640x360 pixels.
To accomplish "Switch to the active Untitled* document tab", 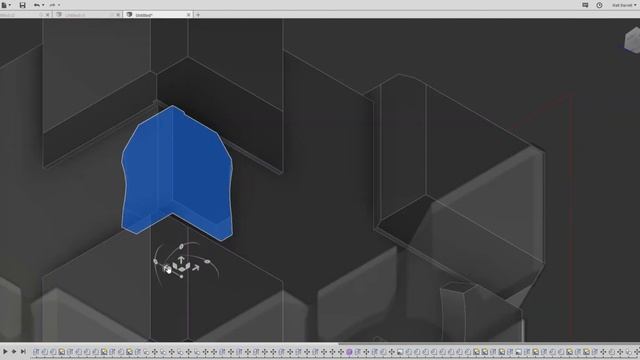I will coord(157,15).
